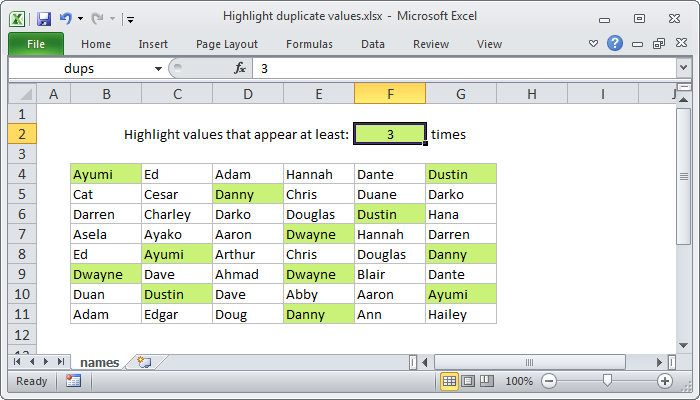This screenshot has width=700, height=400.
Task: Expand the formula bar
Action: click(683, 68)
